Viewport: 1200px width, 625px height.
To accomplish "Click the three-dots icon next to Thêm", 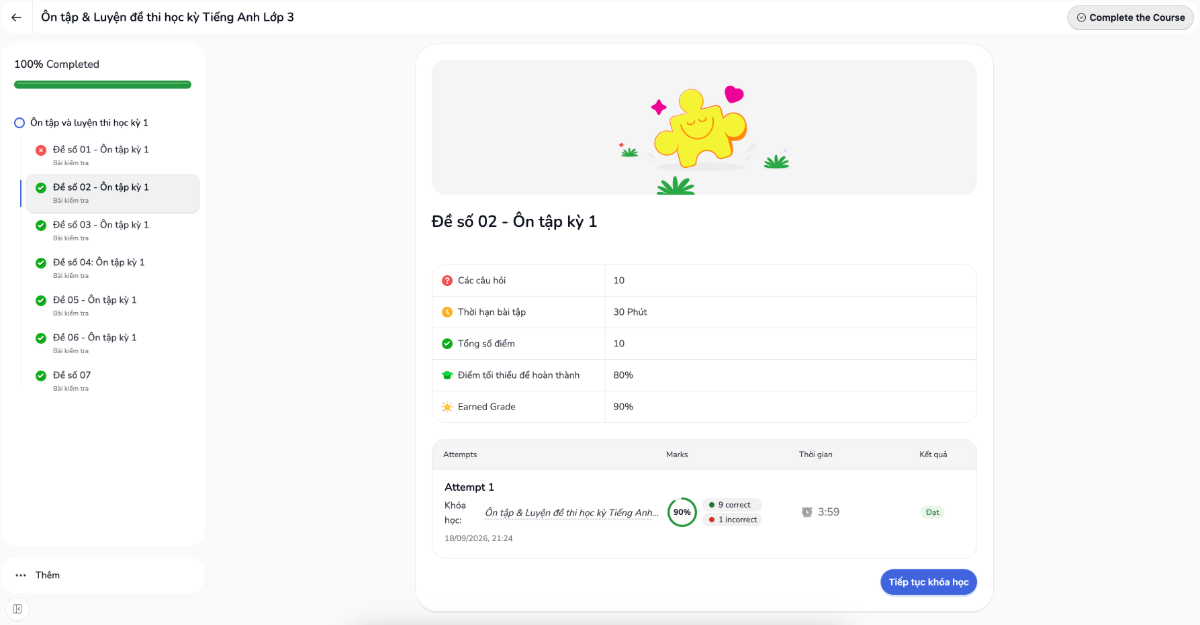I will click(x=21, y=575).
